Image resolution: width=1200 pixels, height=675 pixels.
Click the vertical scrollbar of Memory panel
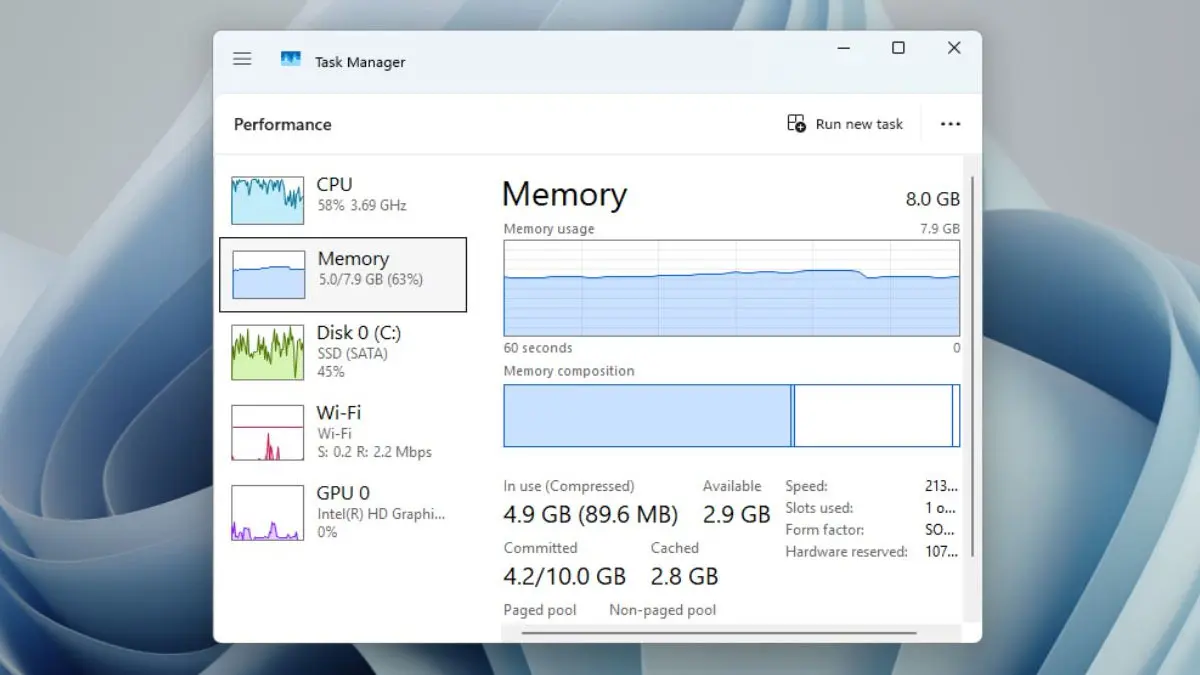point(972,365)
